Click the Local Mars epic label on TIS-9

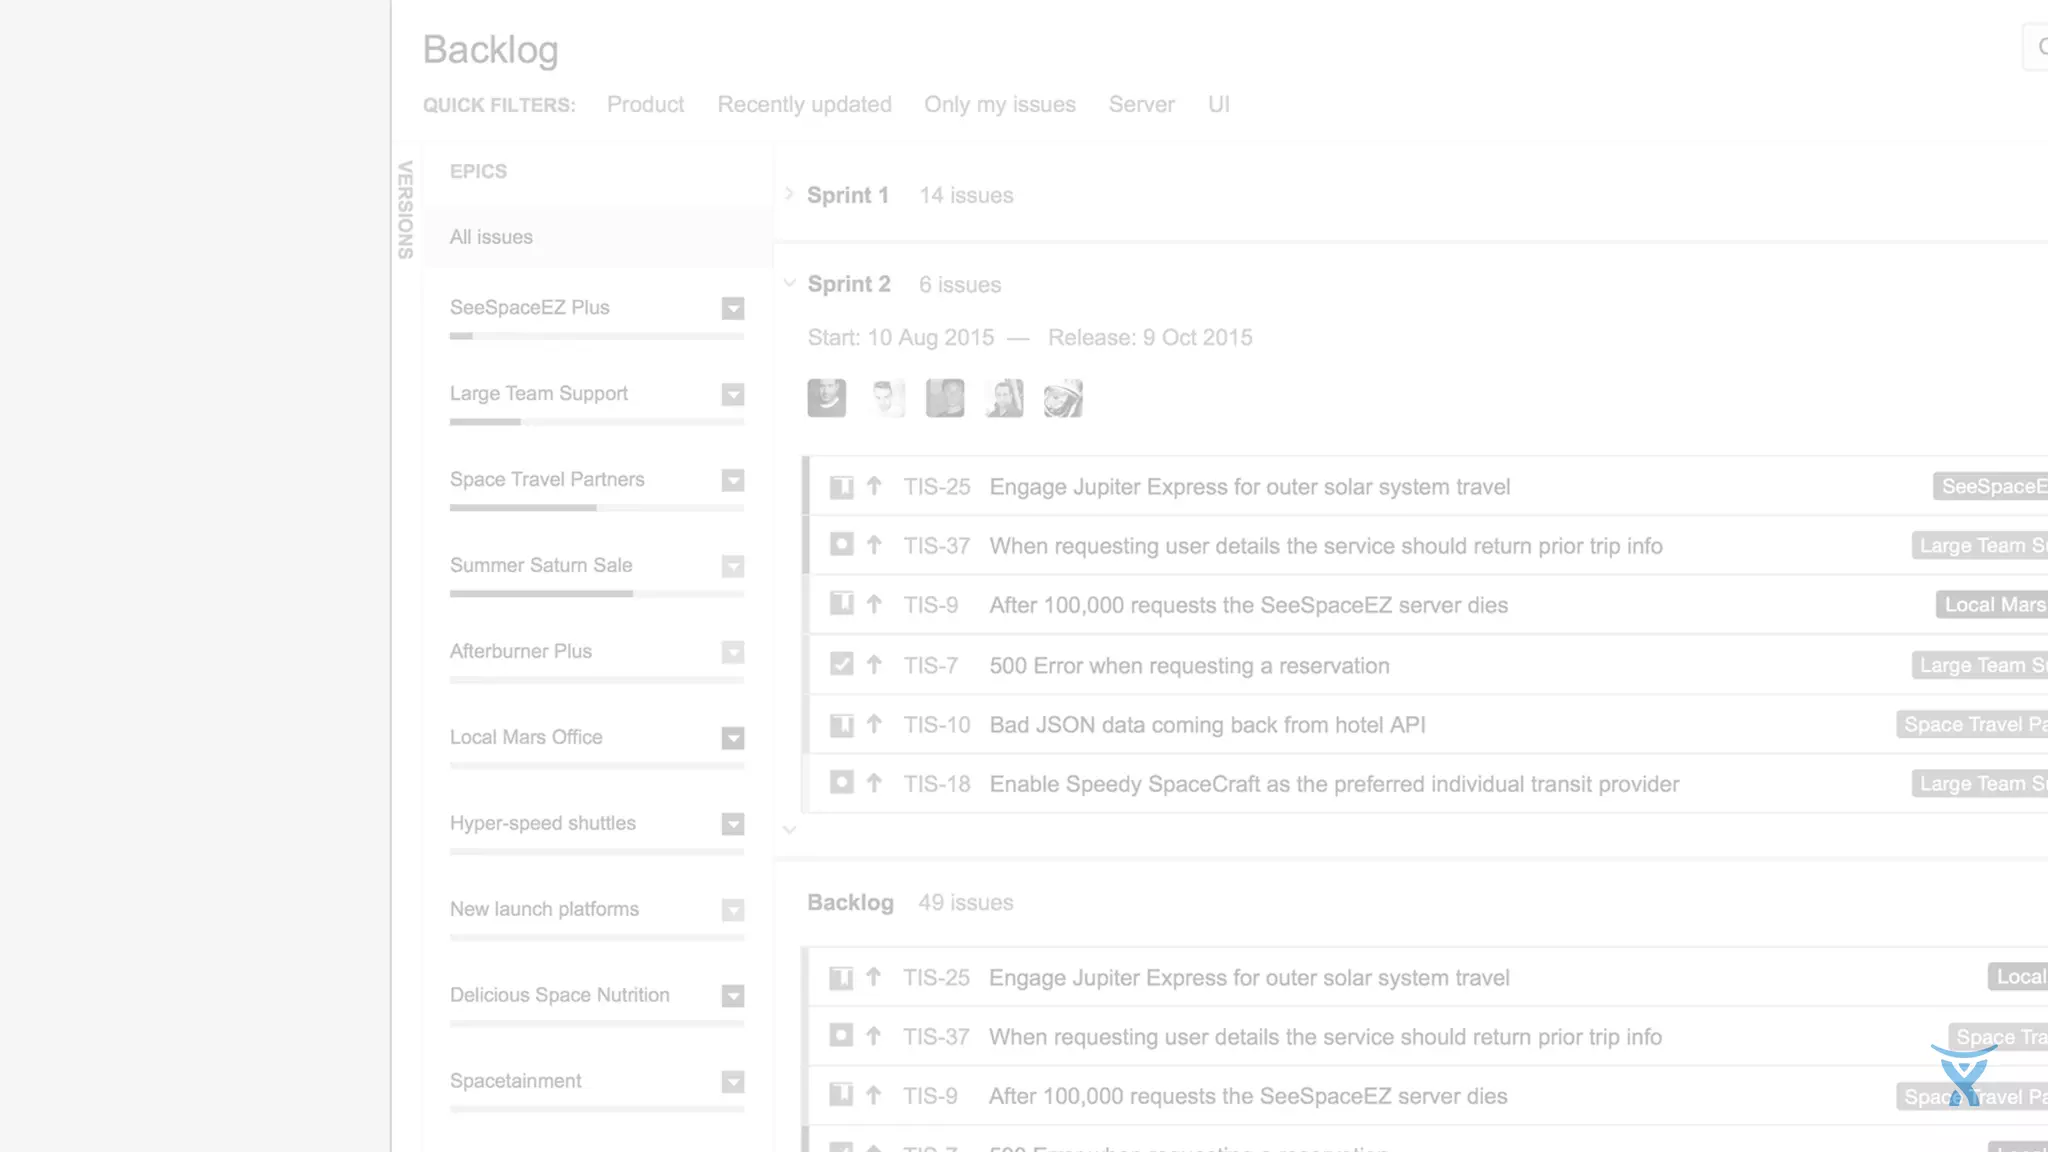click(x=1993, y=605)
